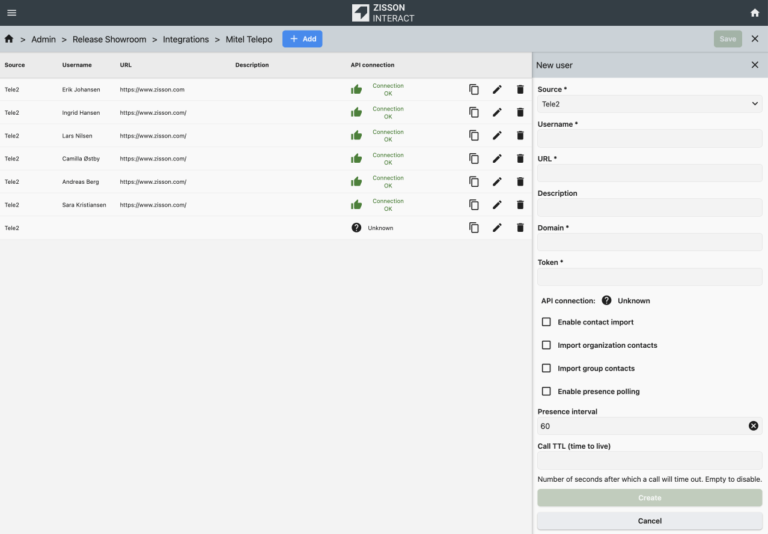Enable contact import checkbox
Viewport: 768px width, 534px height.
(x=546, y=322)
